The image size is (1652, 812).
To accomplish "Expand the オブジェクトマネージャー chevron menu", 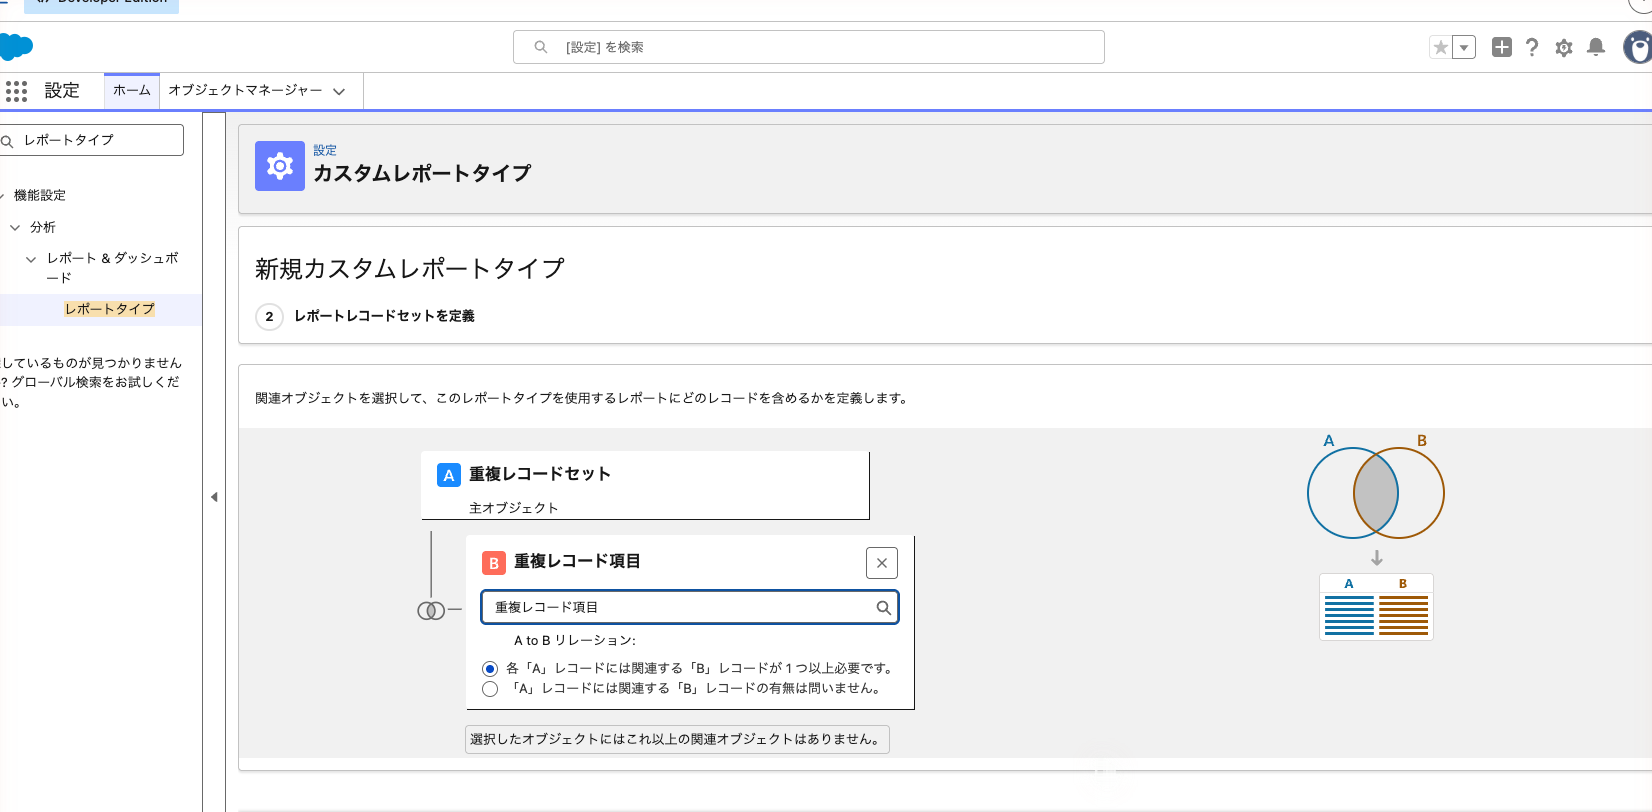I will (339, 91).
